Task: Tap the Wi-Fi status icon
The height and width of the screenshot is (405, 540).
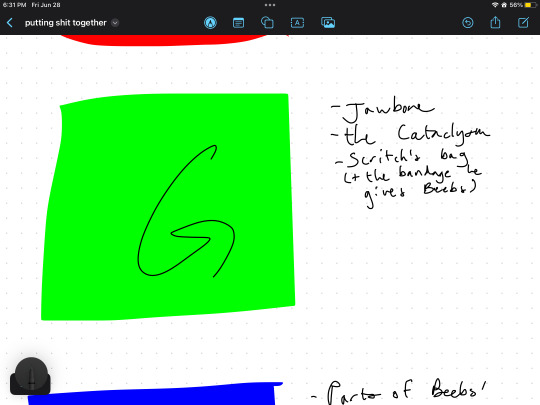Action: 495,5
